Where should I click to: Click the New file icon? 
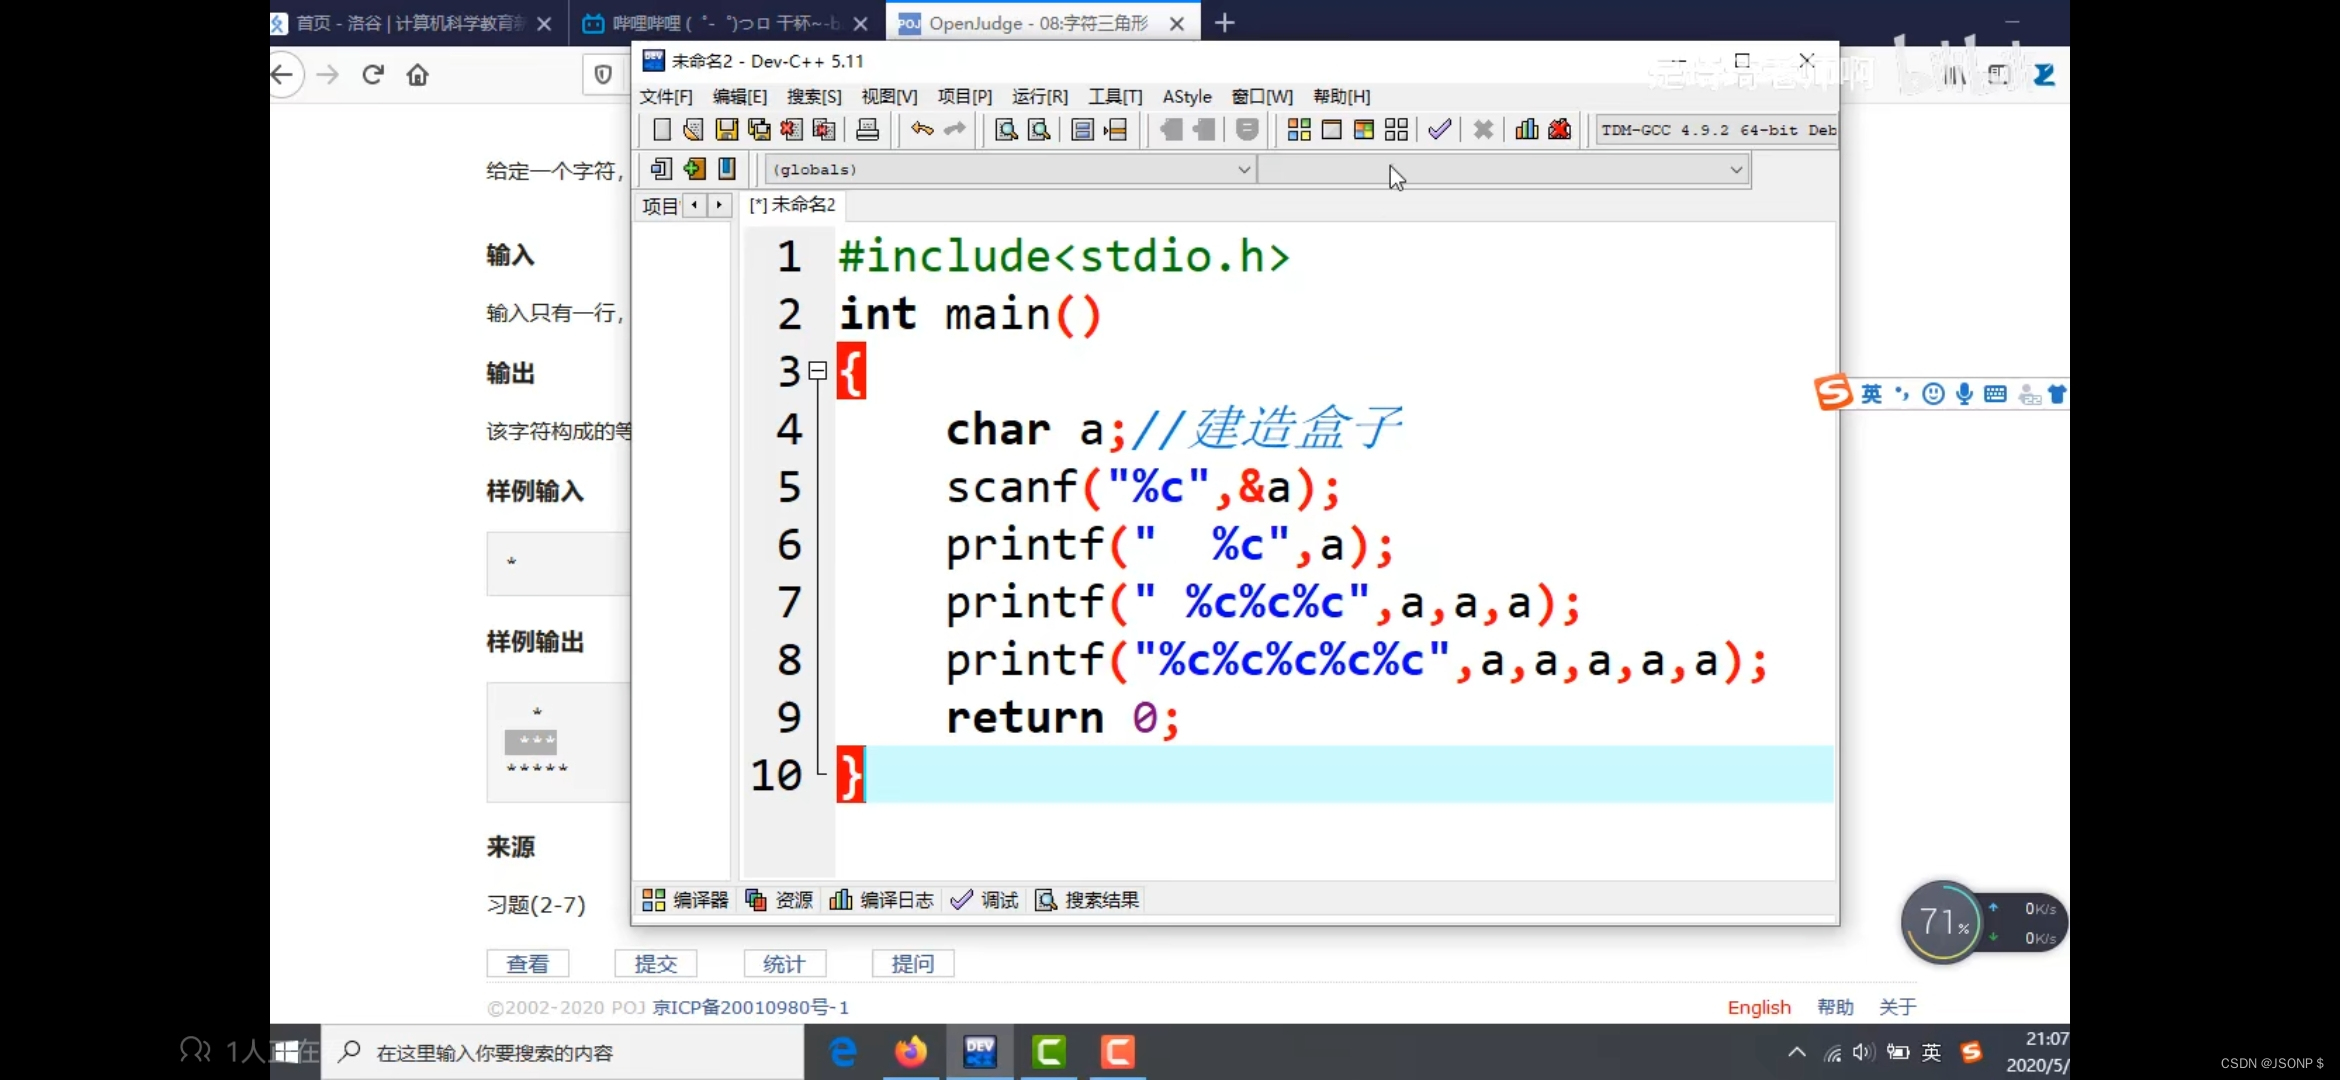[x=661, y=130]
